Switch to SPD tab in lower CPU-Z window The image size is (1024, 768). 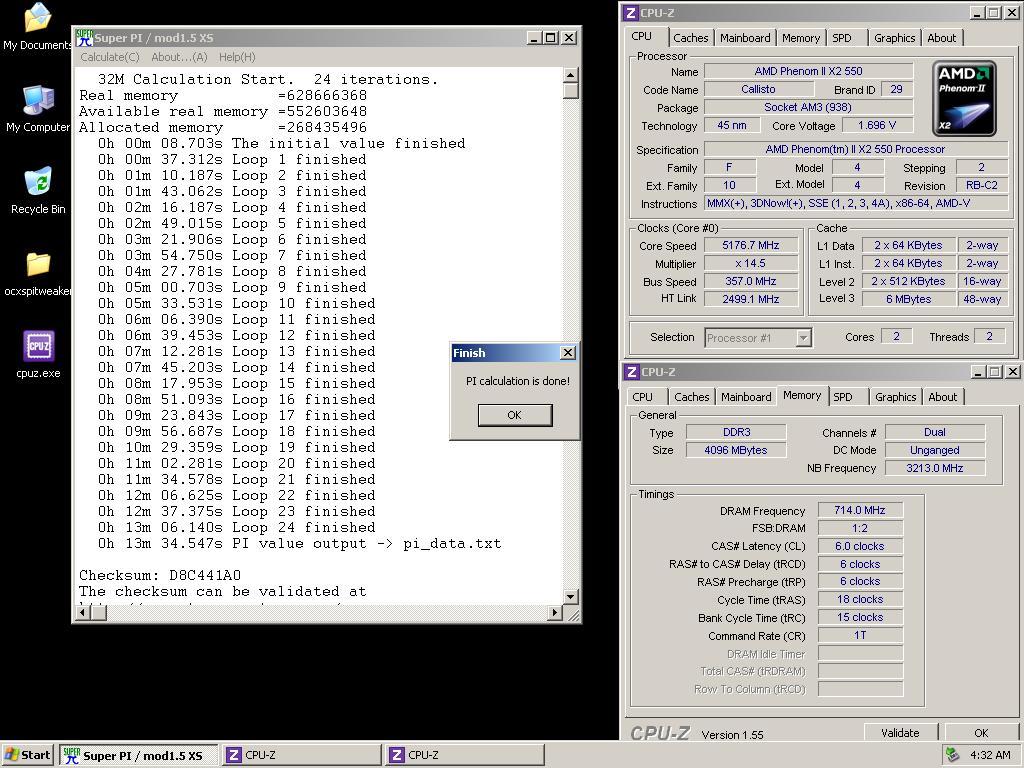842,397
